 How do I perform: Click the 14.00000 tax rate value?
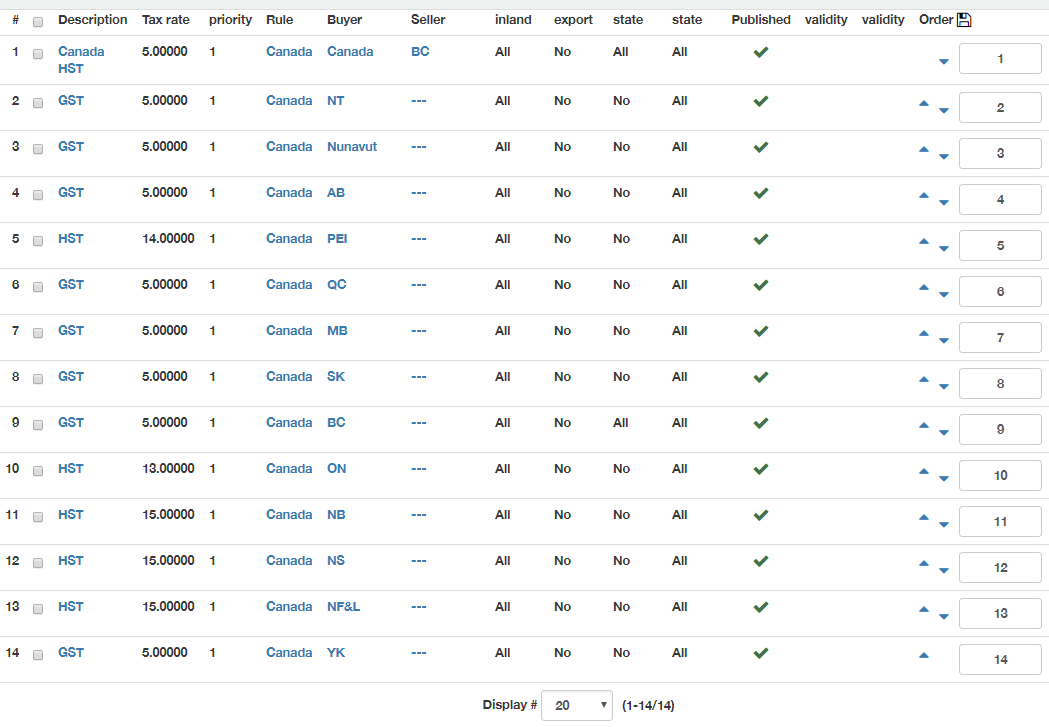coord(168,239)
